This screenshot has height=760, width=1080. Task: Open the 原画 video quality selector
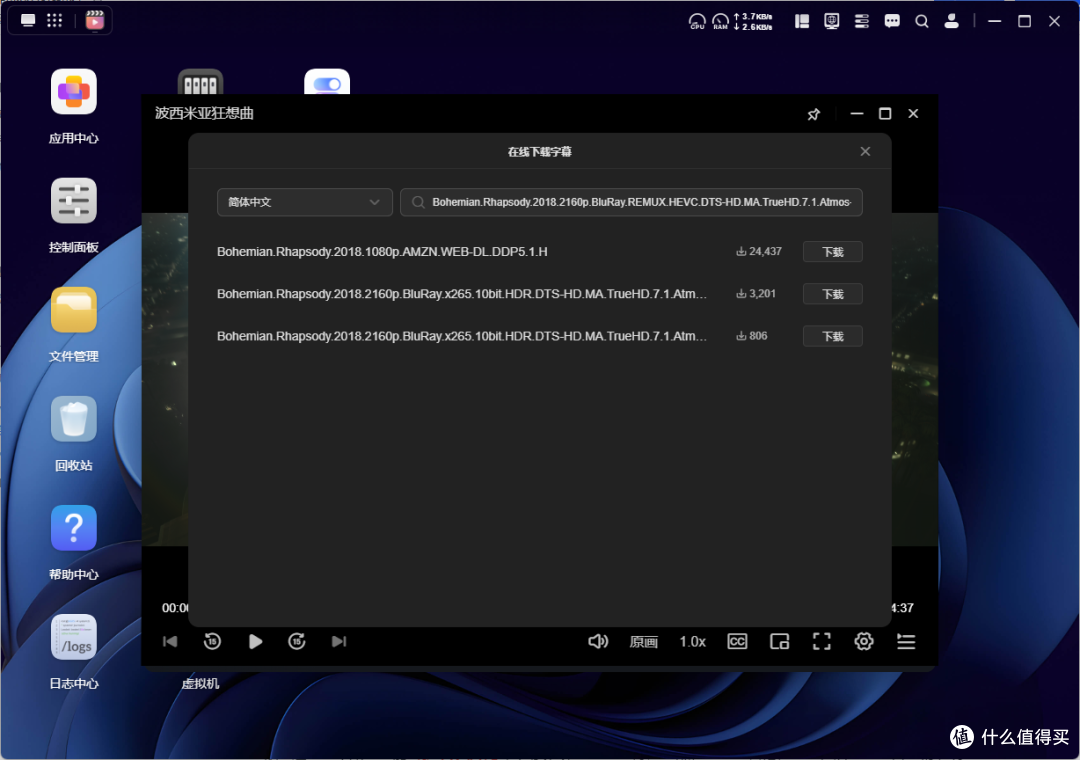coord(643,642)
